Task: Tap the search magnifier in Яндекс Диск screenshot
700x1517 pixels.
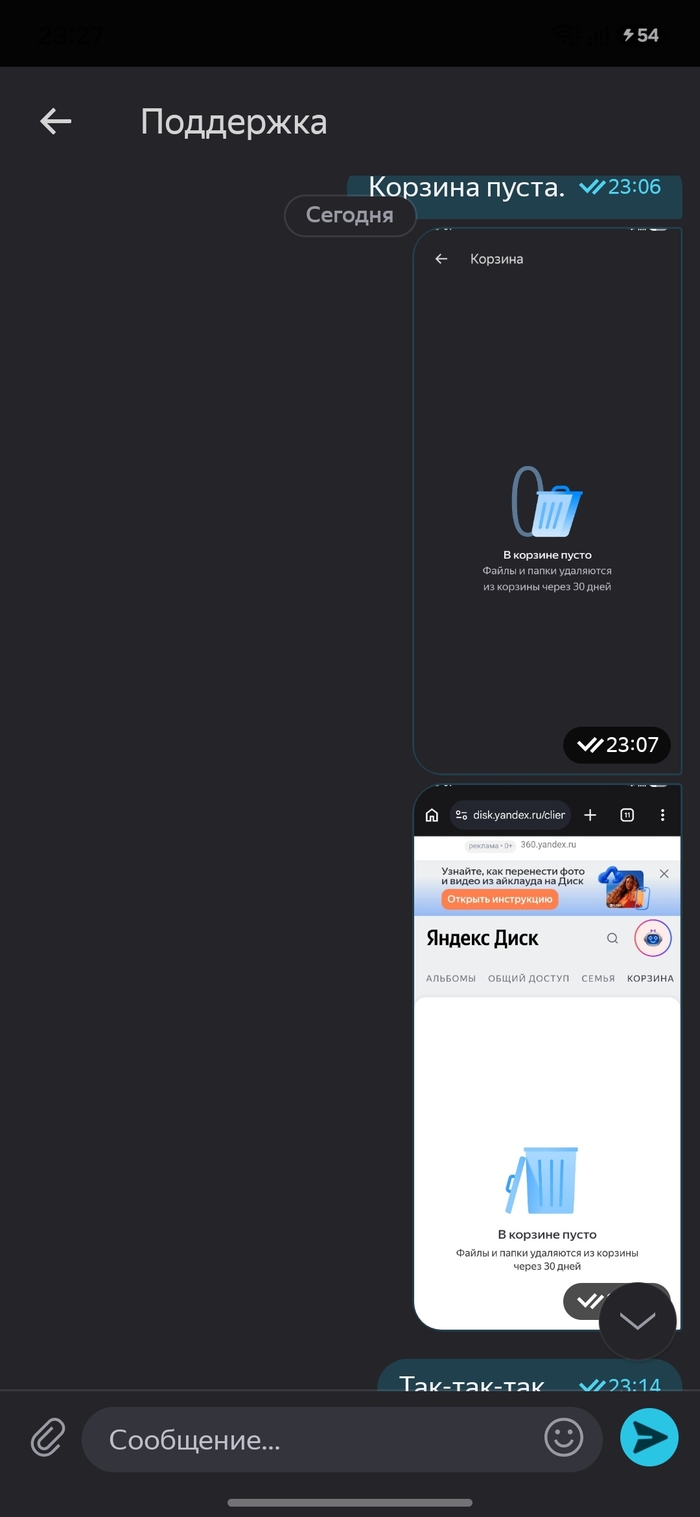Action: click(x=613, y=938)
